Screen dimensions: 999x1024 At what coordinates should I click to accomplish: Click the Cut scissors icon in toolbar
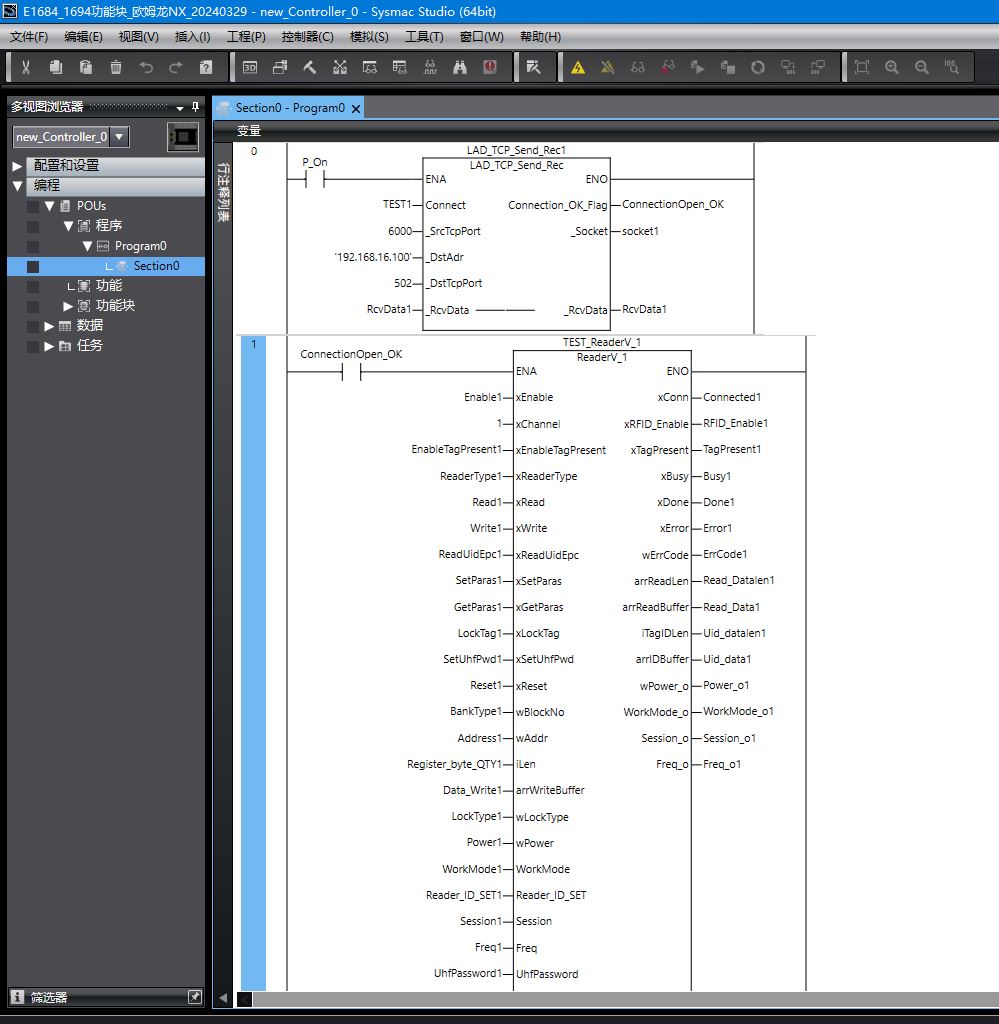pos(26,67)
